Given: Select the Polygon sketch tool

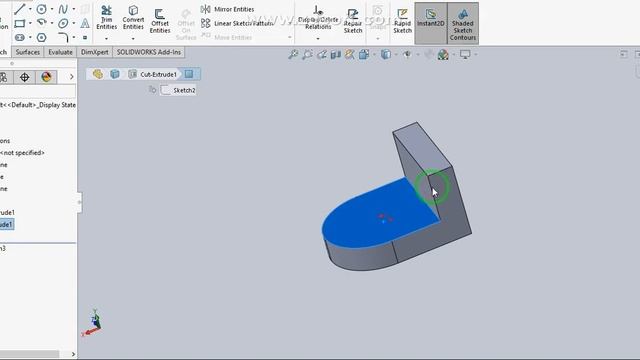Looking at the screenshot, I should (41, 38).
